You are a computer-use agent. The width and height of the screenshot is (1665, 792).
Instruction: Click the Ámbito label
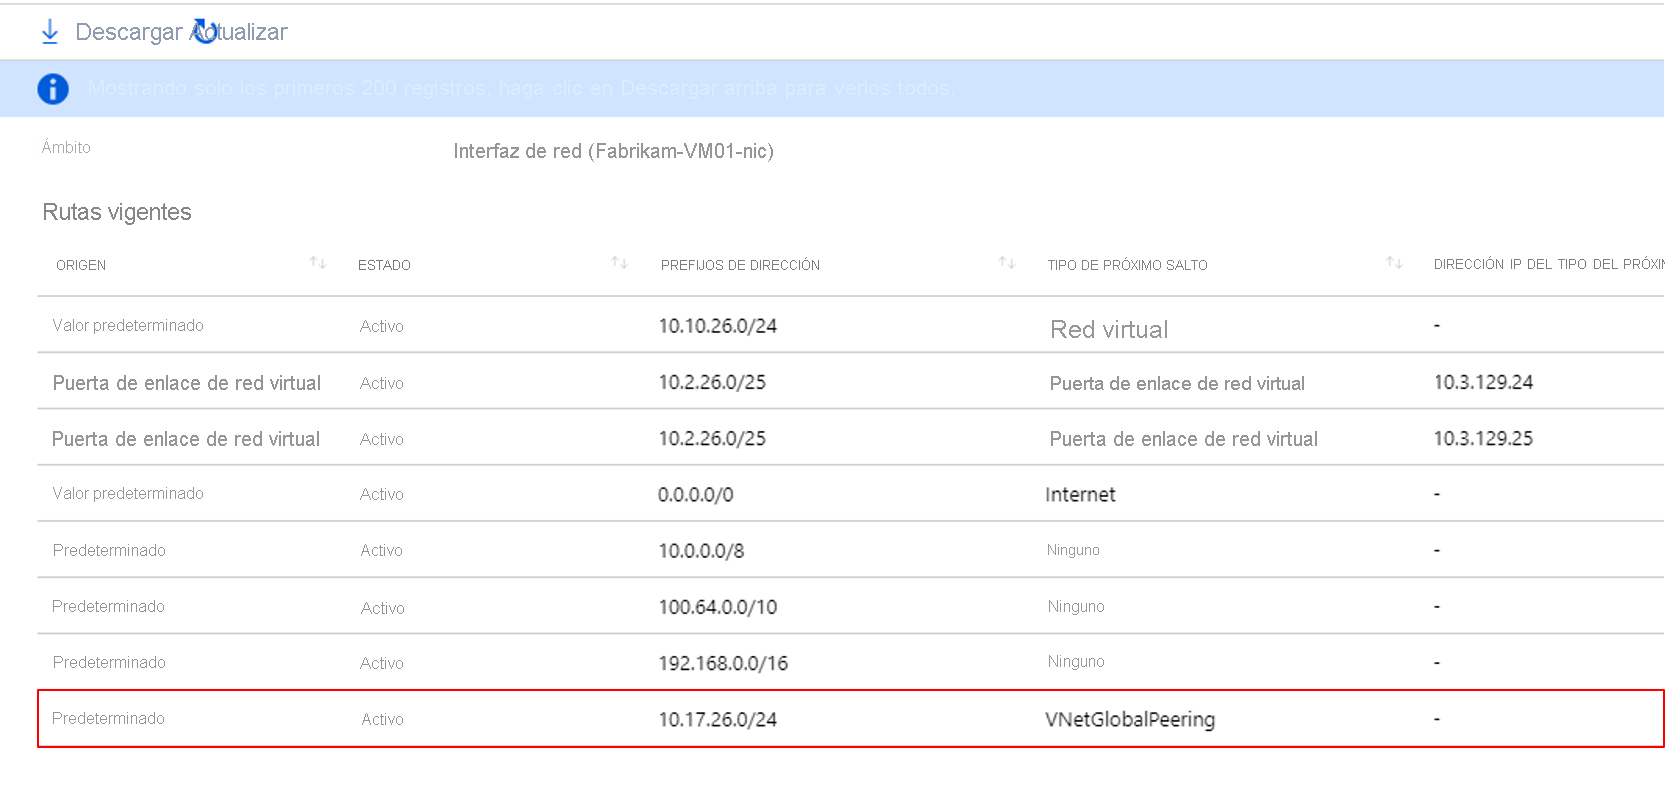tap(66, 147)
